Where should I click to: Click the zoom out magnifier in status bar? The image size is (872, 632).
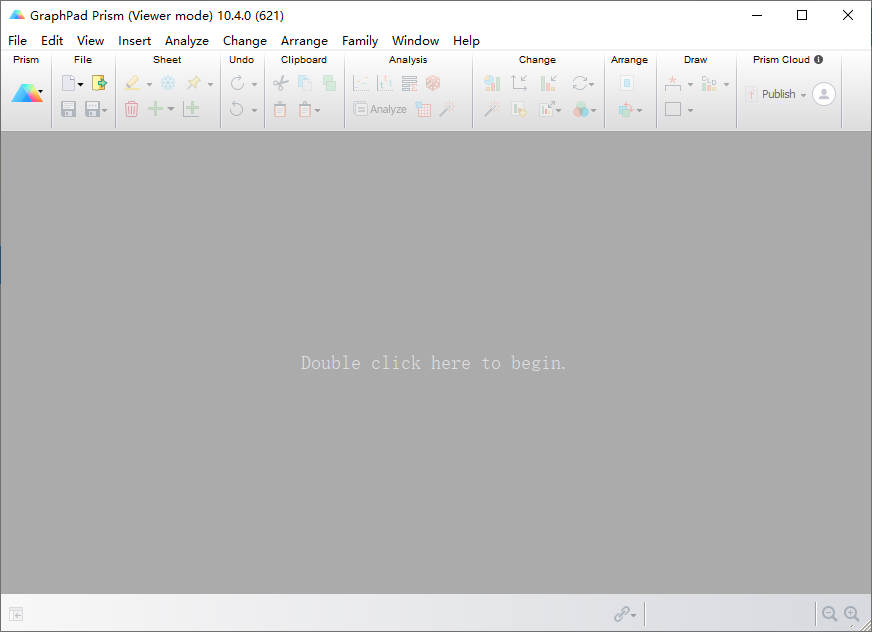click(829, 614)
